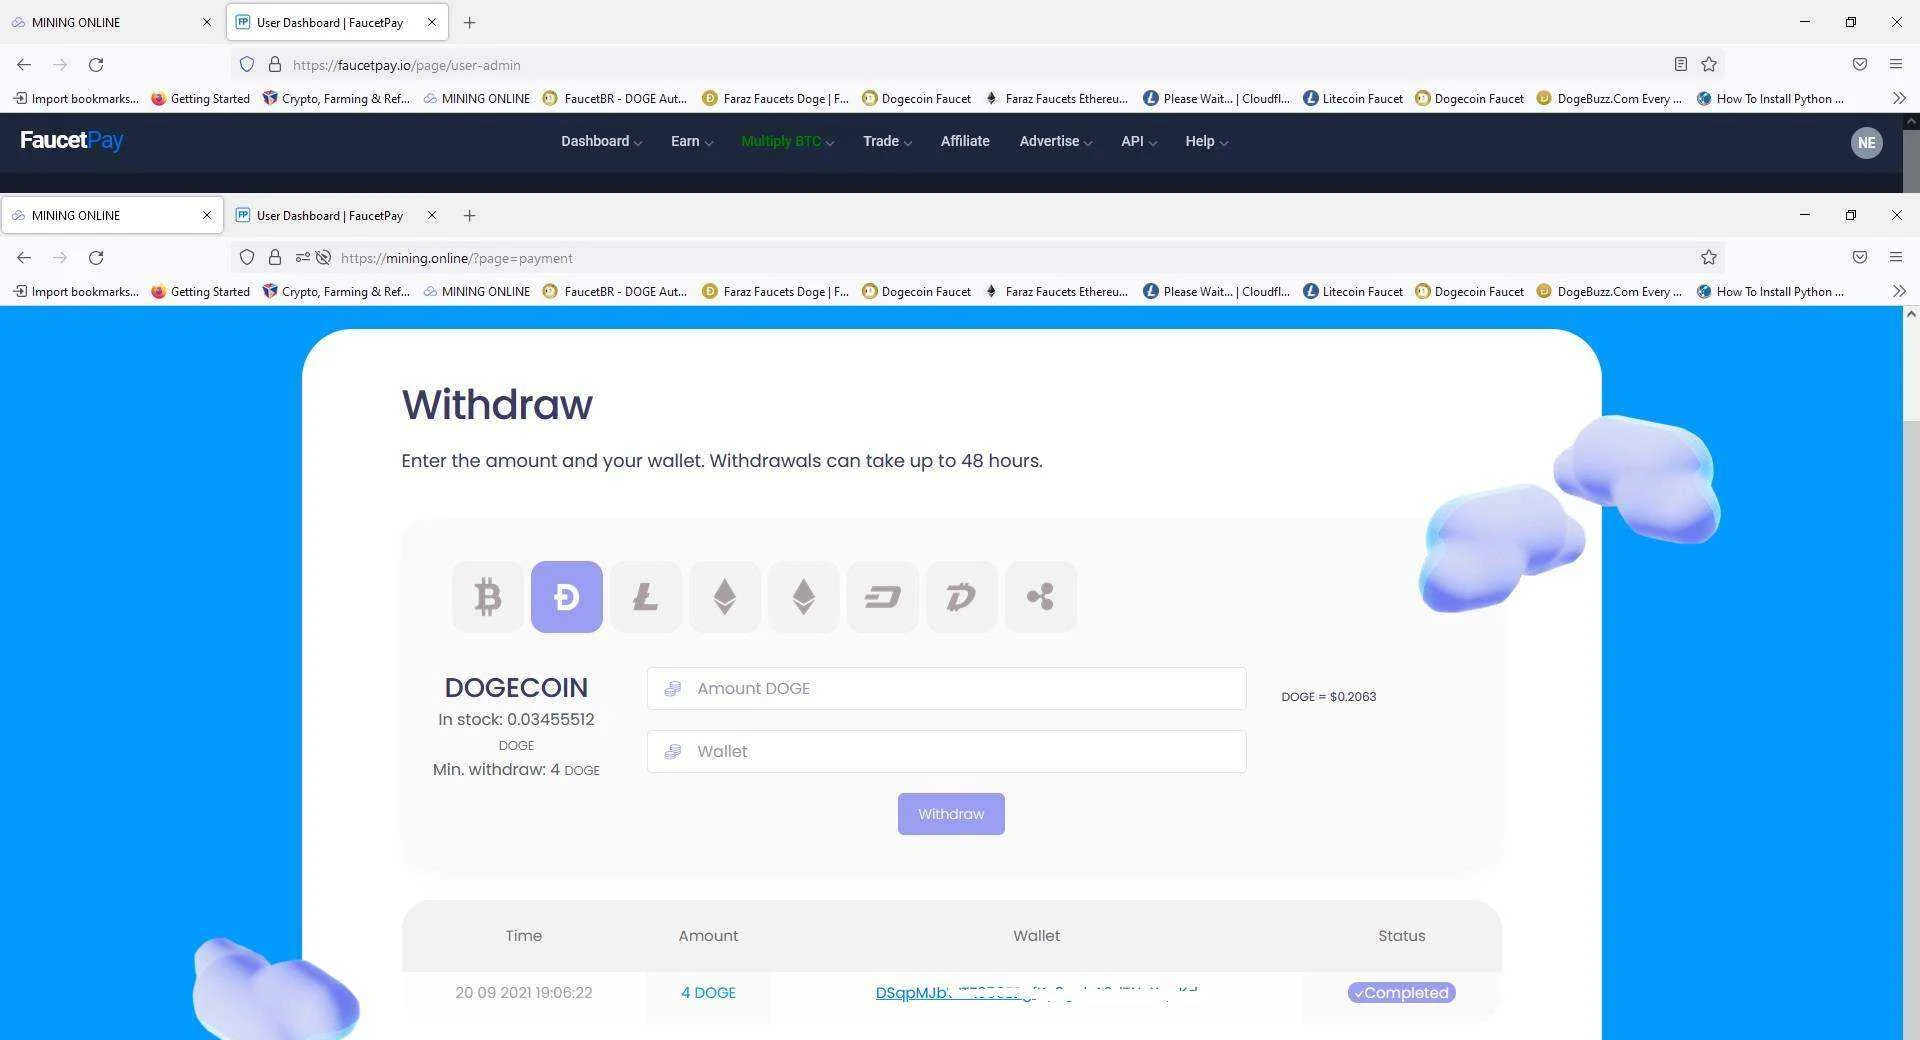This screenshot has height=1040, width=1920.
Task: Open tracking protection shield on faucetpay.io address bar
Action: coord(247,65)
